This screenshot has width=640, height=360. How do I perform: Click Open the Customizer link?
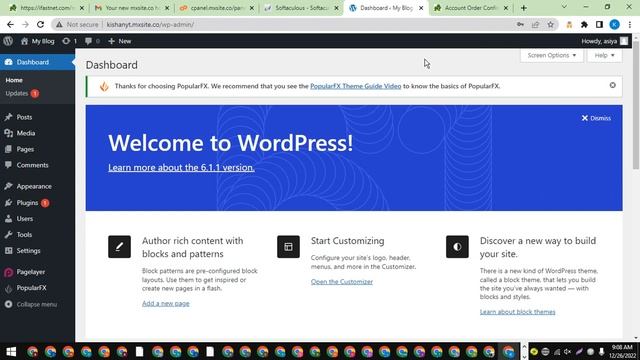pos(342,282)
